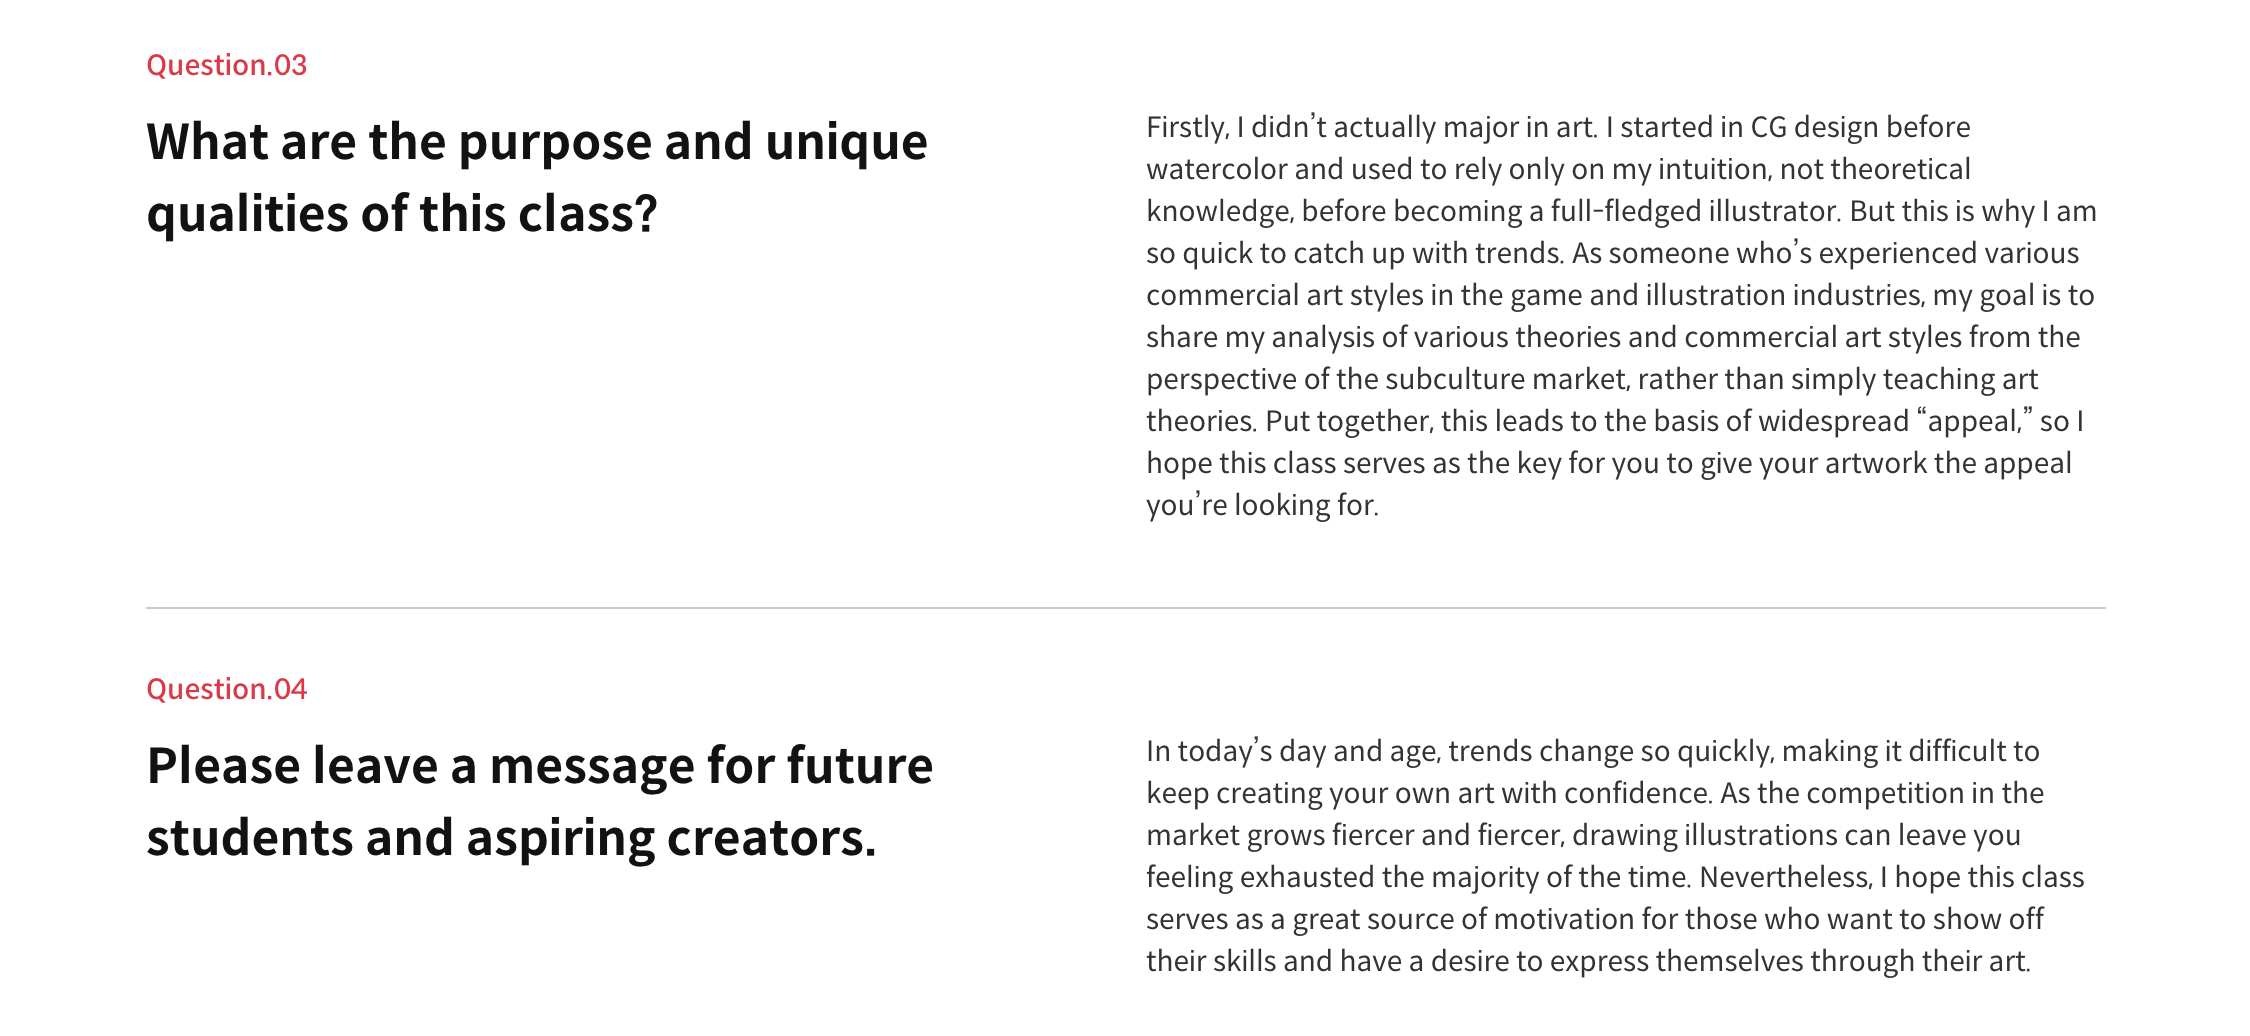The image size is (2250, 1036).
Task: Click the line starting 'watercolor and used to rely'
Action: 1558,169
